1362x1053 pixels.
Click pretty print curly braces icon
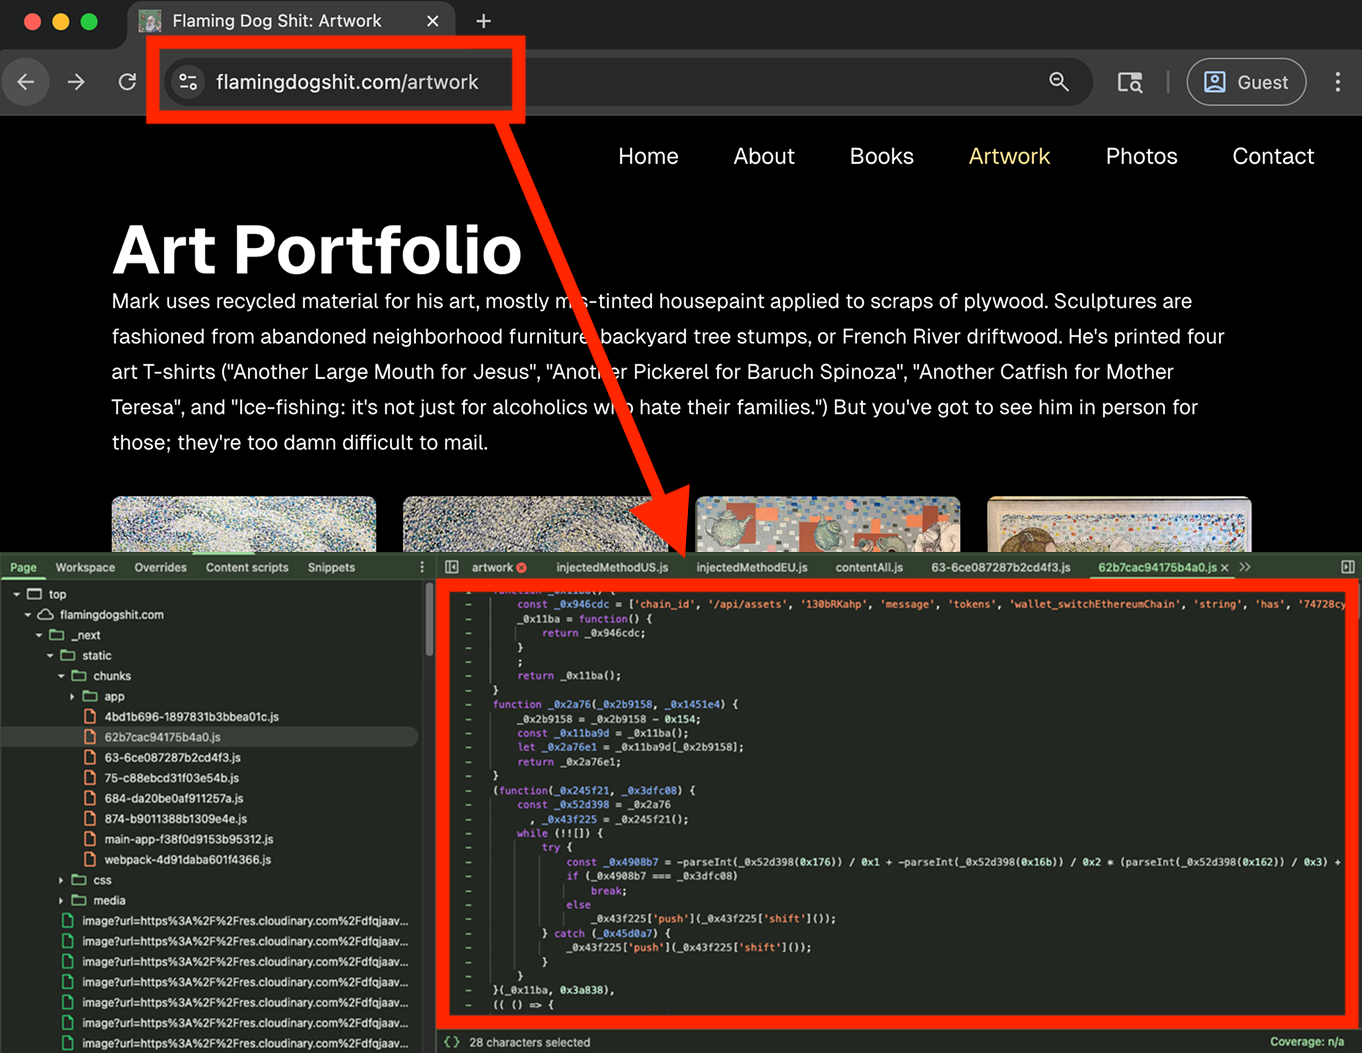tap(452, 1042)
